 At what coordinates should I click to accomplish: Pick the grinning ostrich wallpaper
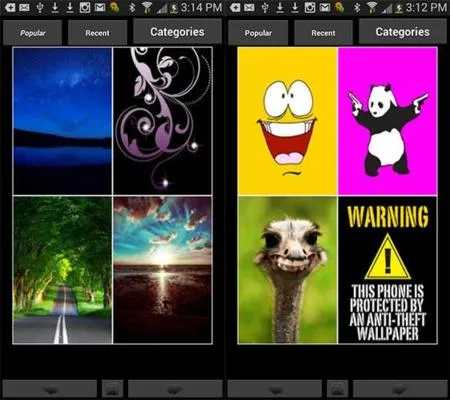pyautogui.click(x=288, y=270)
